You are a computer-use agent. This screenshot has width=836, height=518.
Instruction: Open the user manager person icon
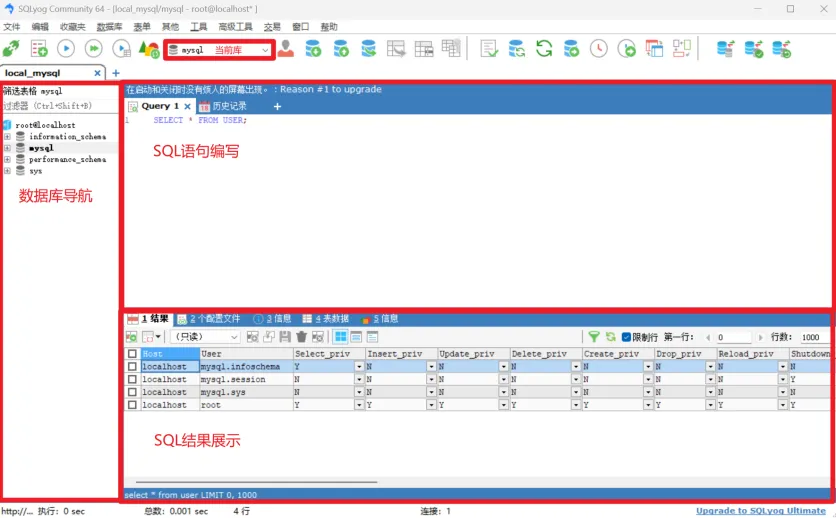pyautogui.click(x=286, y=49)
